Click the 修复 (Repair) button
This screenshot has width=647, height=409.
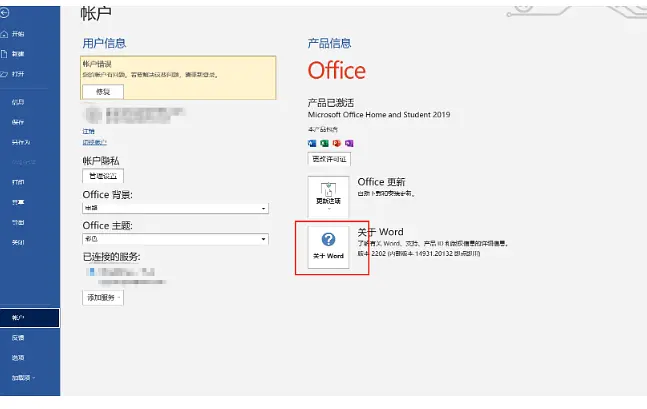pos(103,92)
